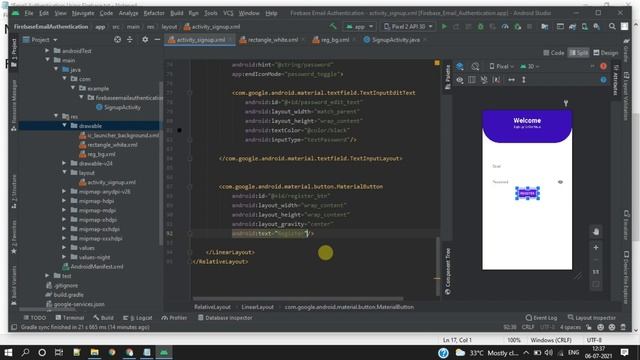Expand the androidTest folder
Viewport: 640px width, 360px height.
point(47,51)
